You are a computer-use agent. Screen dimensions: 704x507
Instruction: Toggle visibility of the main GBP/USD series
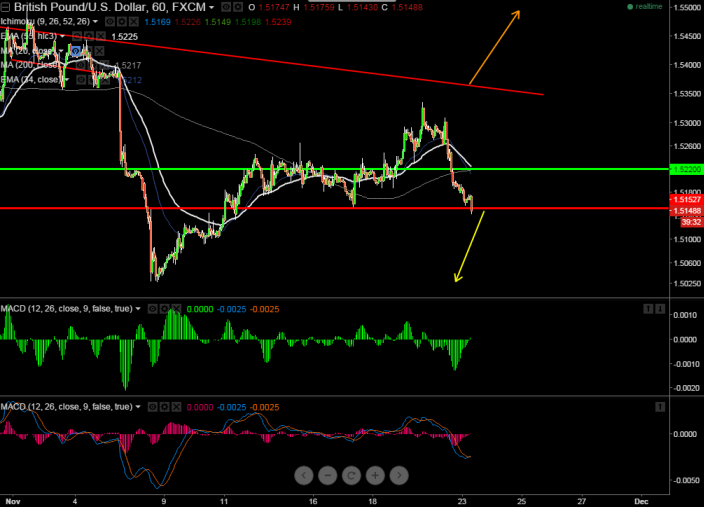[x=226, y=7]
